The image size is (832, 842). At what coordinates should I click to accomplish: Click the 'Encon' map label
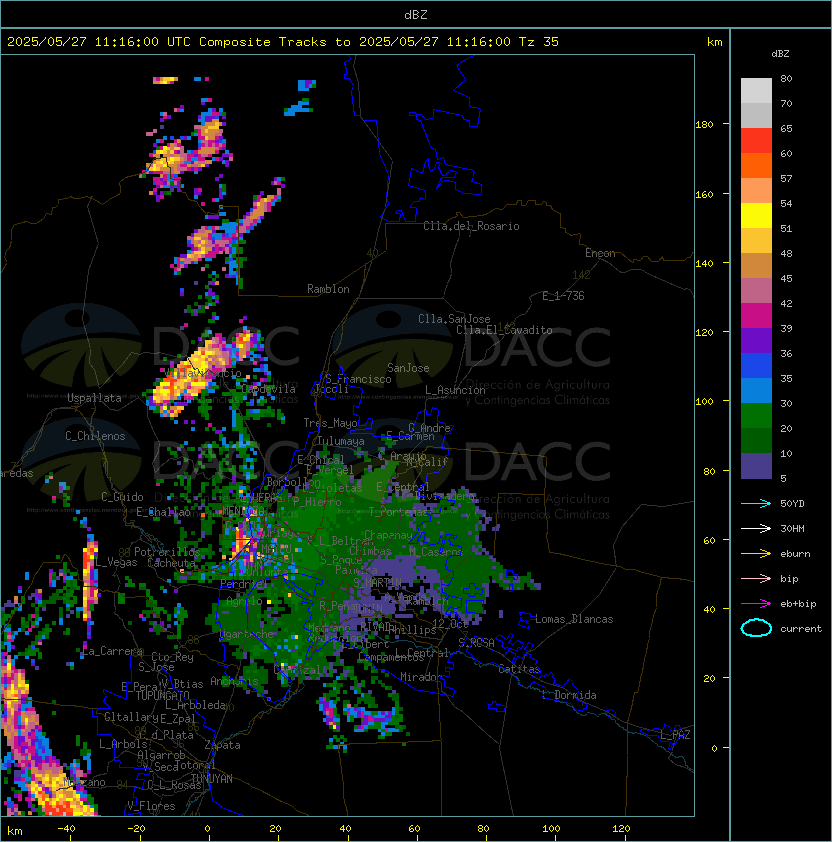coord(600,253)
